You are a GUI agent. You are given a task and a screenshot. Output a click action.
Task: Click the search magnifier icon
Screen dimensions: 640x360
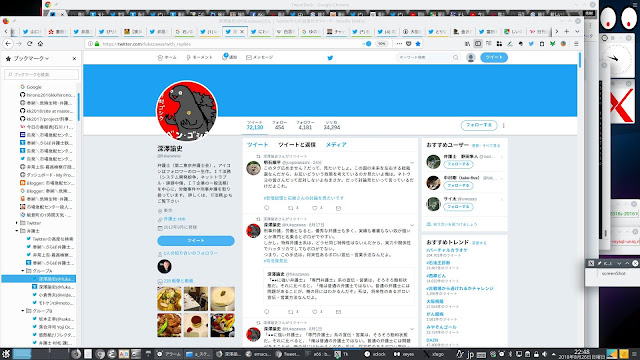[456, 58]
